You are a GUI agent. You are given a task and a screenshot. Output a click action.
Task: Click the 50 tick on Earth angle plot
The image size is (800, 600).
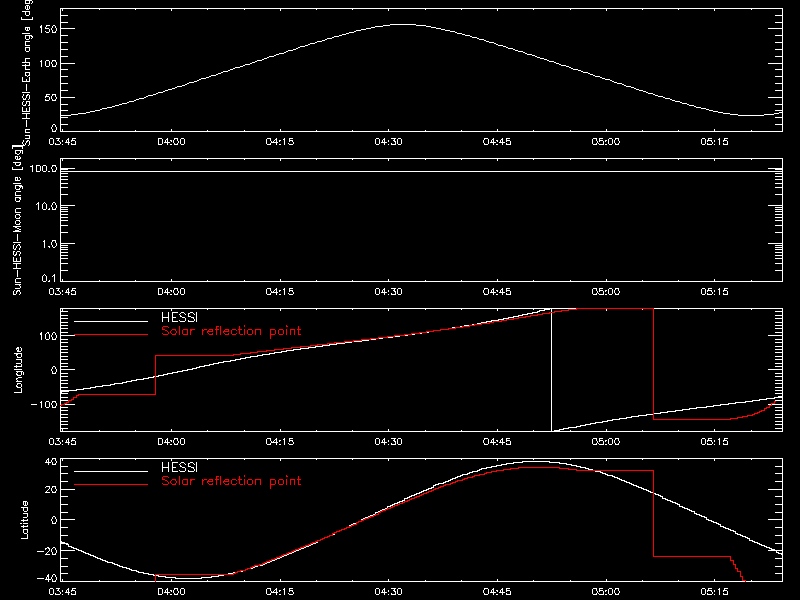pyautogui.click(x=51, y=98)
